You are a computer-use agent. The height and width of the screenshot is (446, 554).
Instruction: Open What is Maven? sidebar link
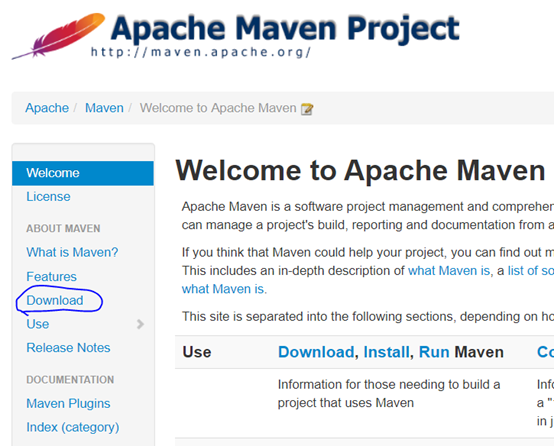[72, 252]
